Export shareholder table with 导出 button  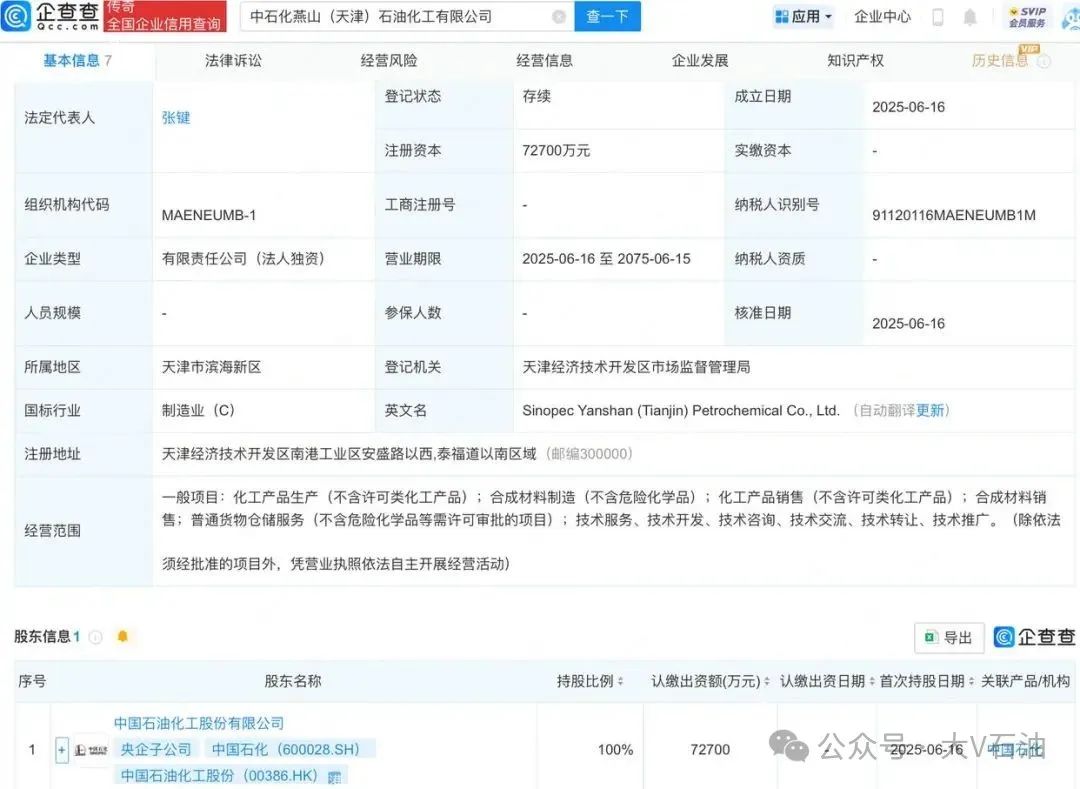coord(948,638)
